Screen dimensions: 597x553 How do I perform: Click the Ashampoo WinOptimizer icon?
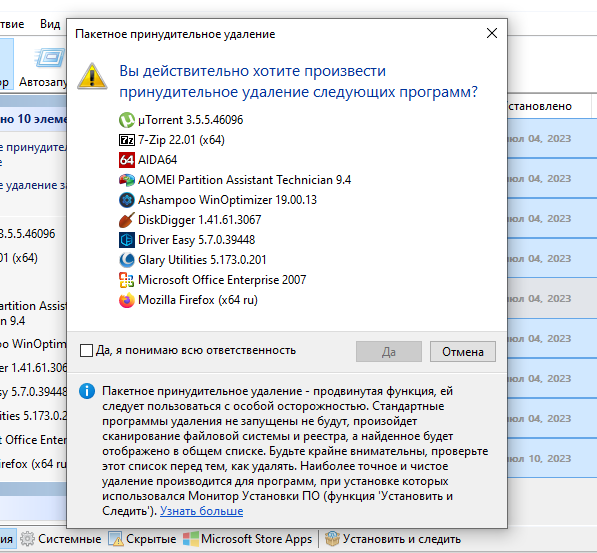126,200
